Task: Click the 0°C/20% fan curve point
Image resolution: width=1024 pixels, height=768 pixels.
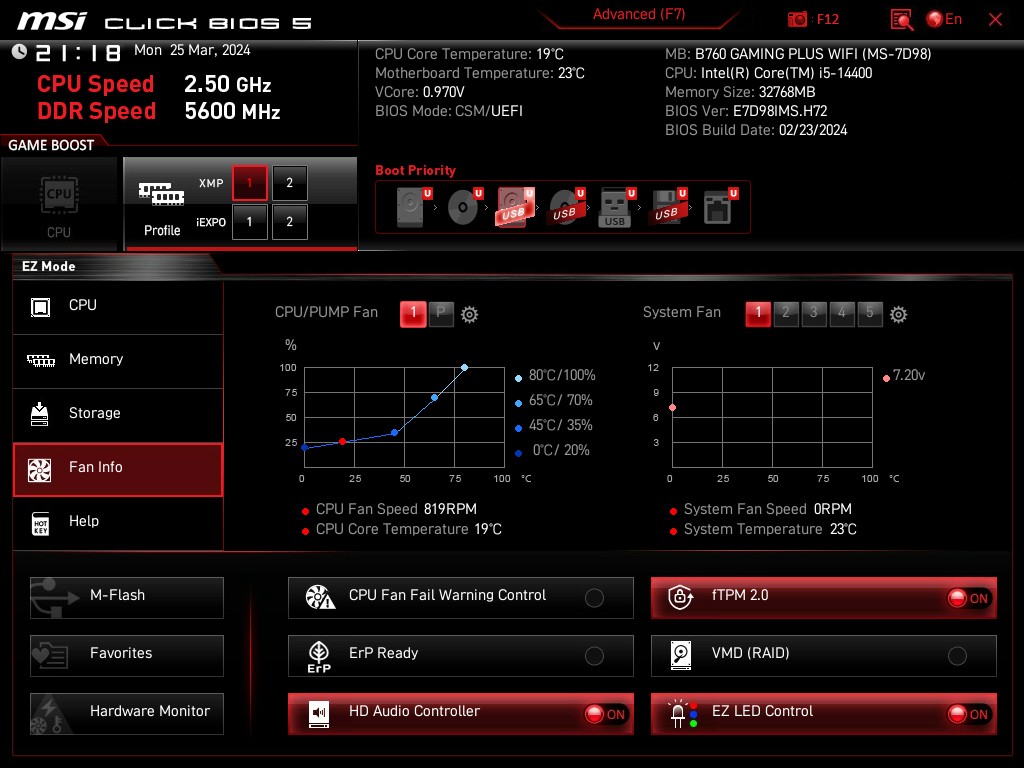Action: [305, 447]
